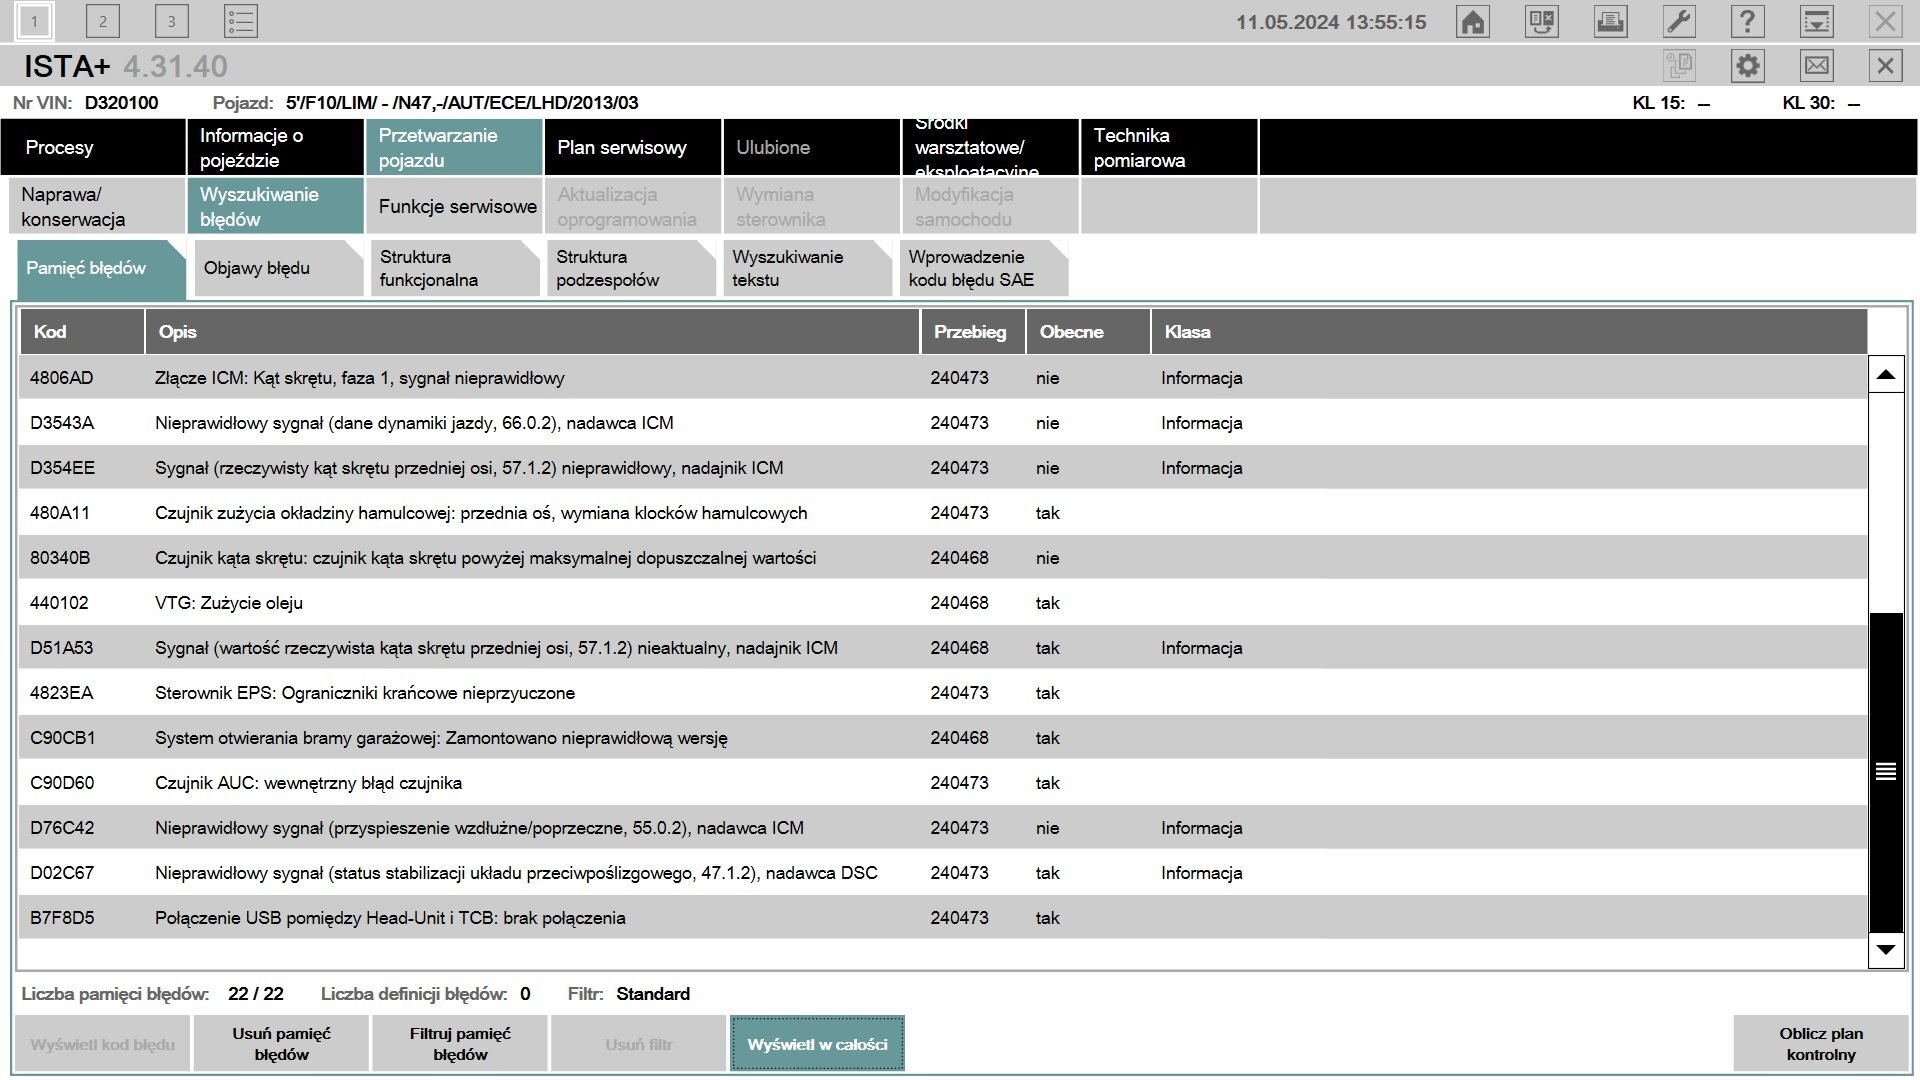1920x1080 pixels.
Task: Select Przetwarzanie pojazdu menu
Action: point(454,147)
